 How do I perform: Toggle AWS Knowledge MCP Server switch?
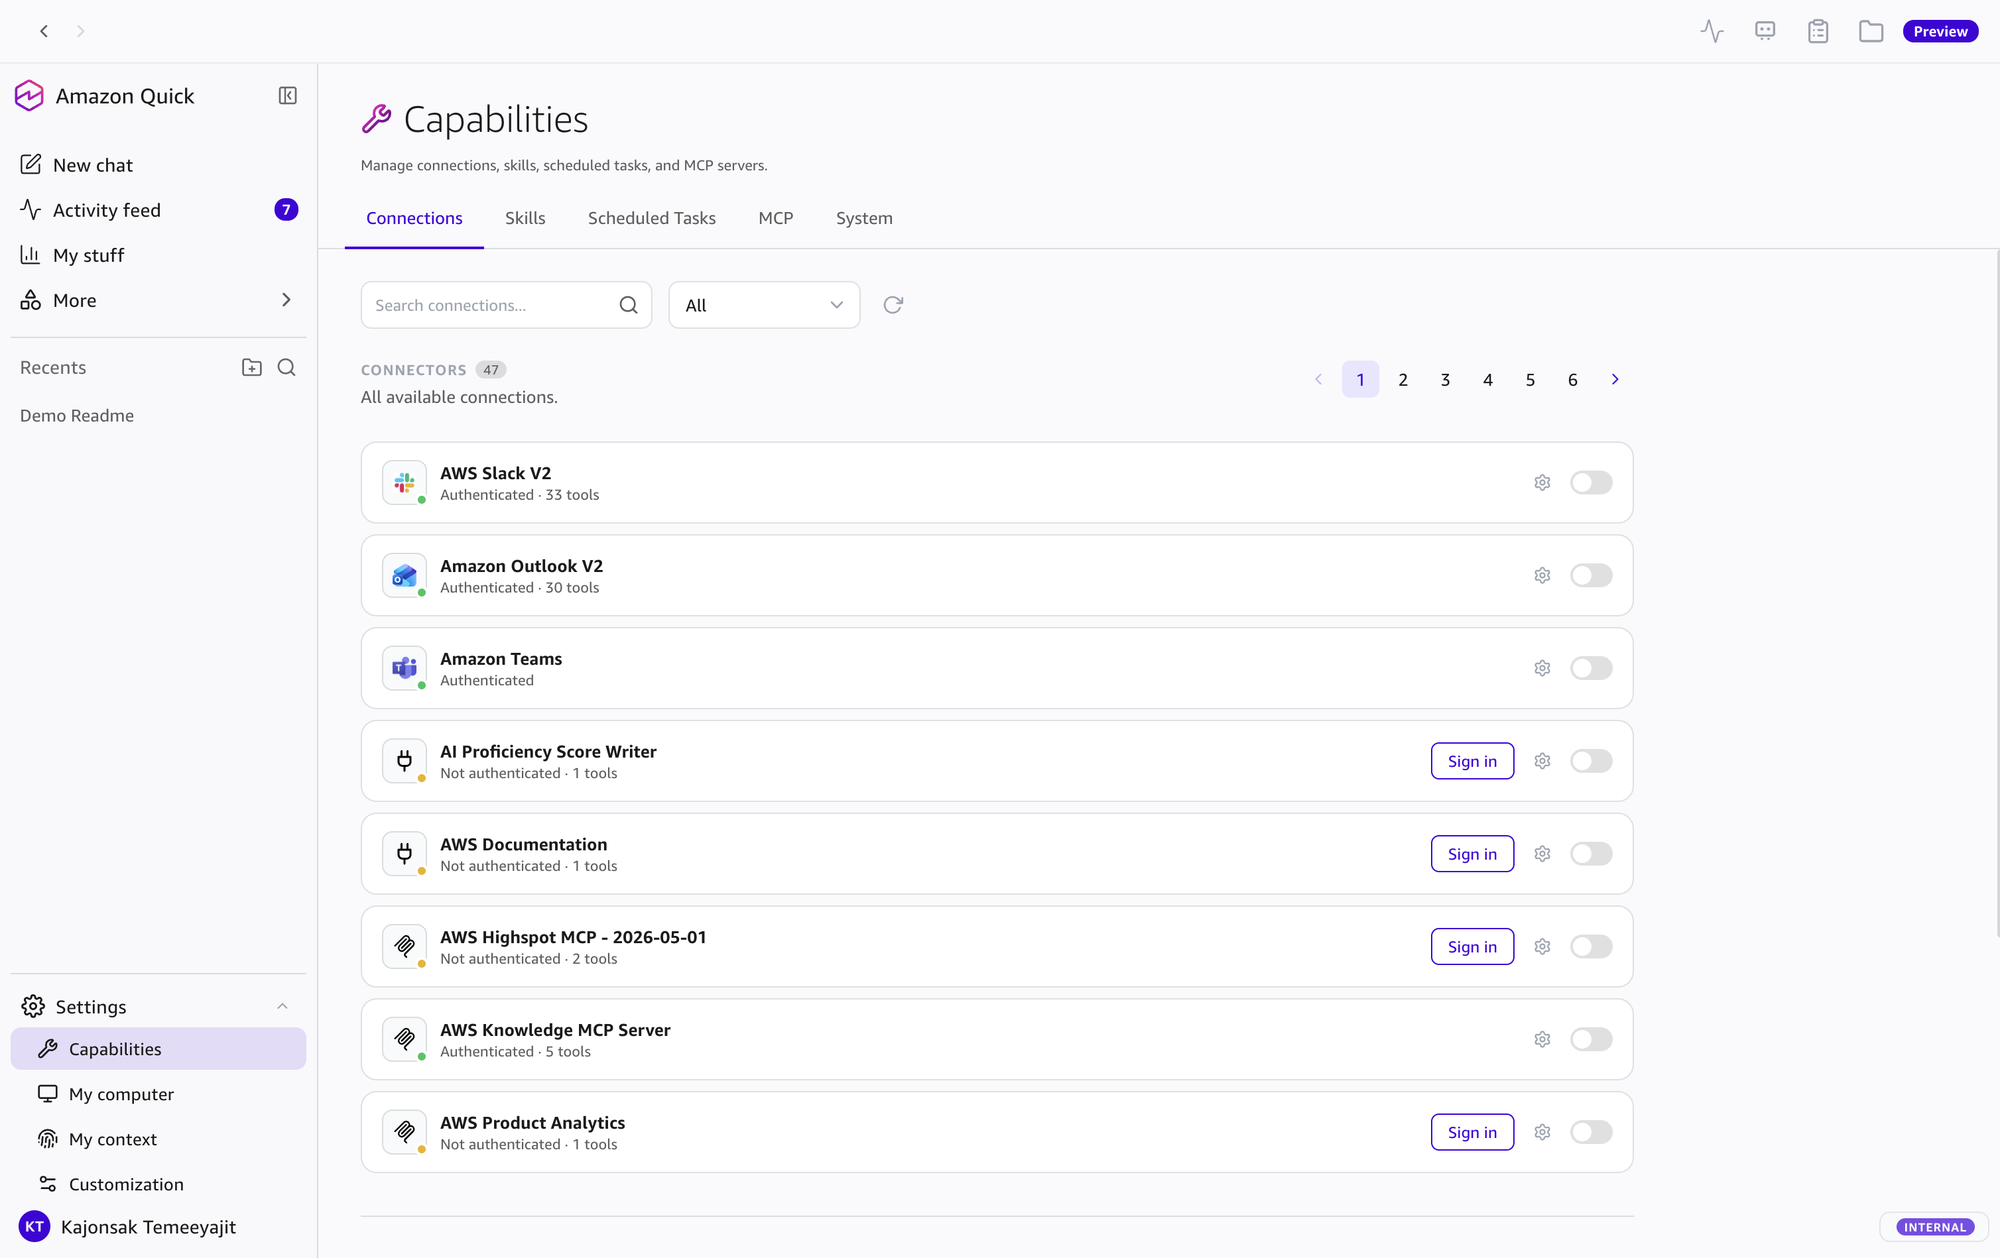[1591, 1040]
